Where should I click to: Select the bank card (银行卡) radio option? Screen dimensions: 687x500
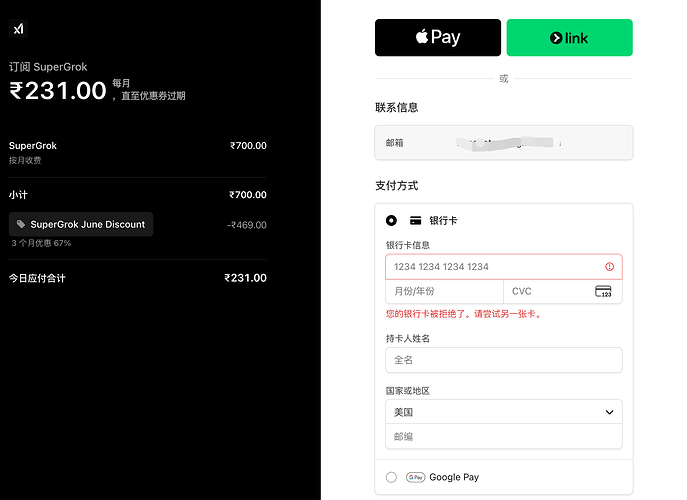[391, 220]
